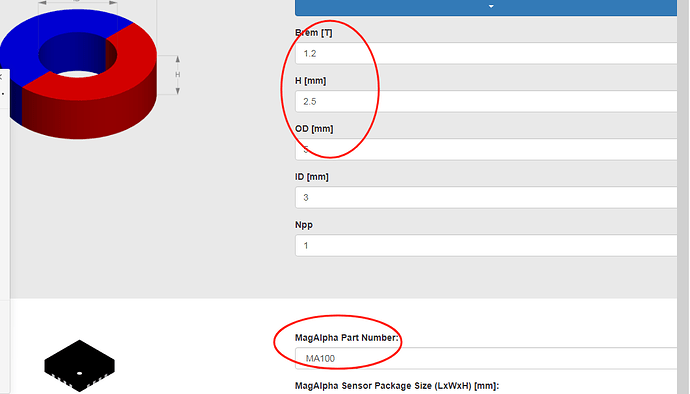This screenshot has height=394, width=690.
Task: Click the OD [mm] label text
Action: click(x=314, y=129)
